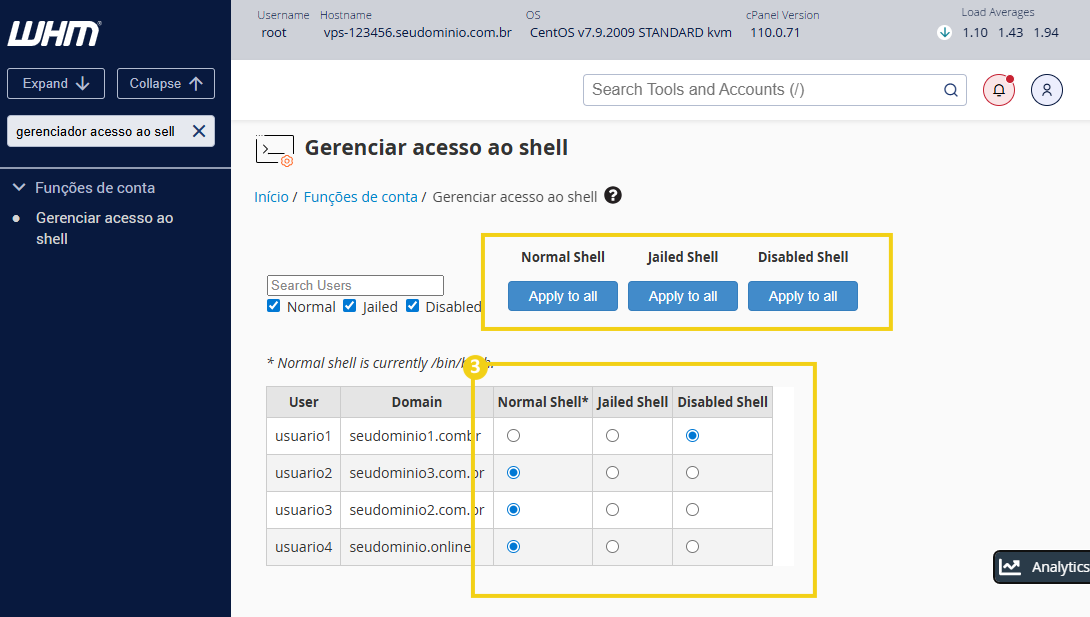The width and height of the screenshot is (1090, 617).
Task: Apply Normal Shell to all users
Action: pyautogui.click(x=563, y=296)
